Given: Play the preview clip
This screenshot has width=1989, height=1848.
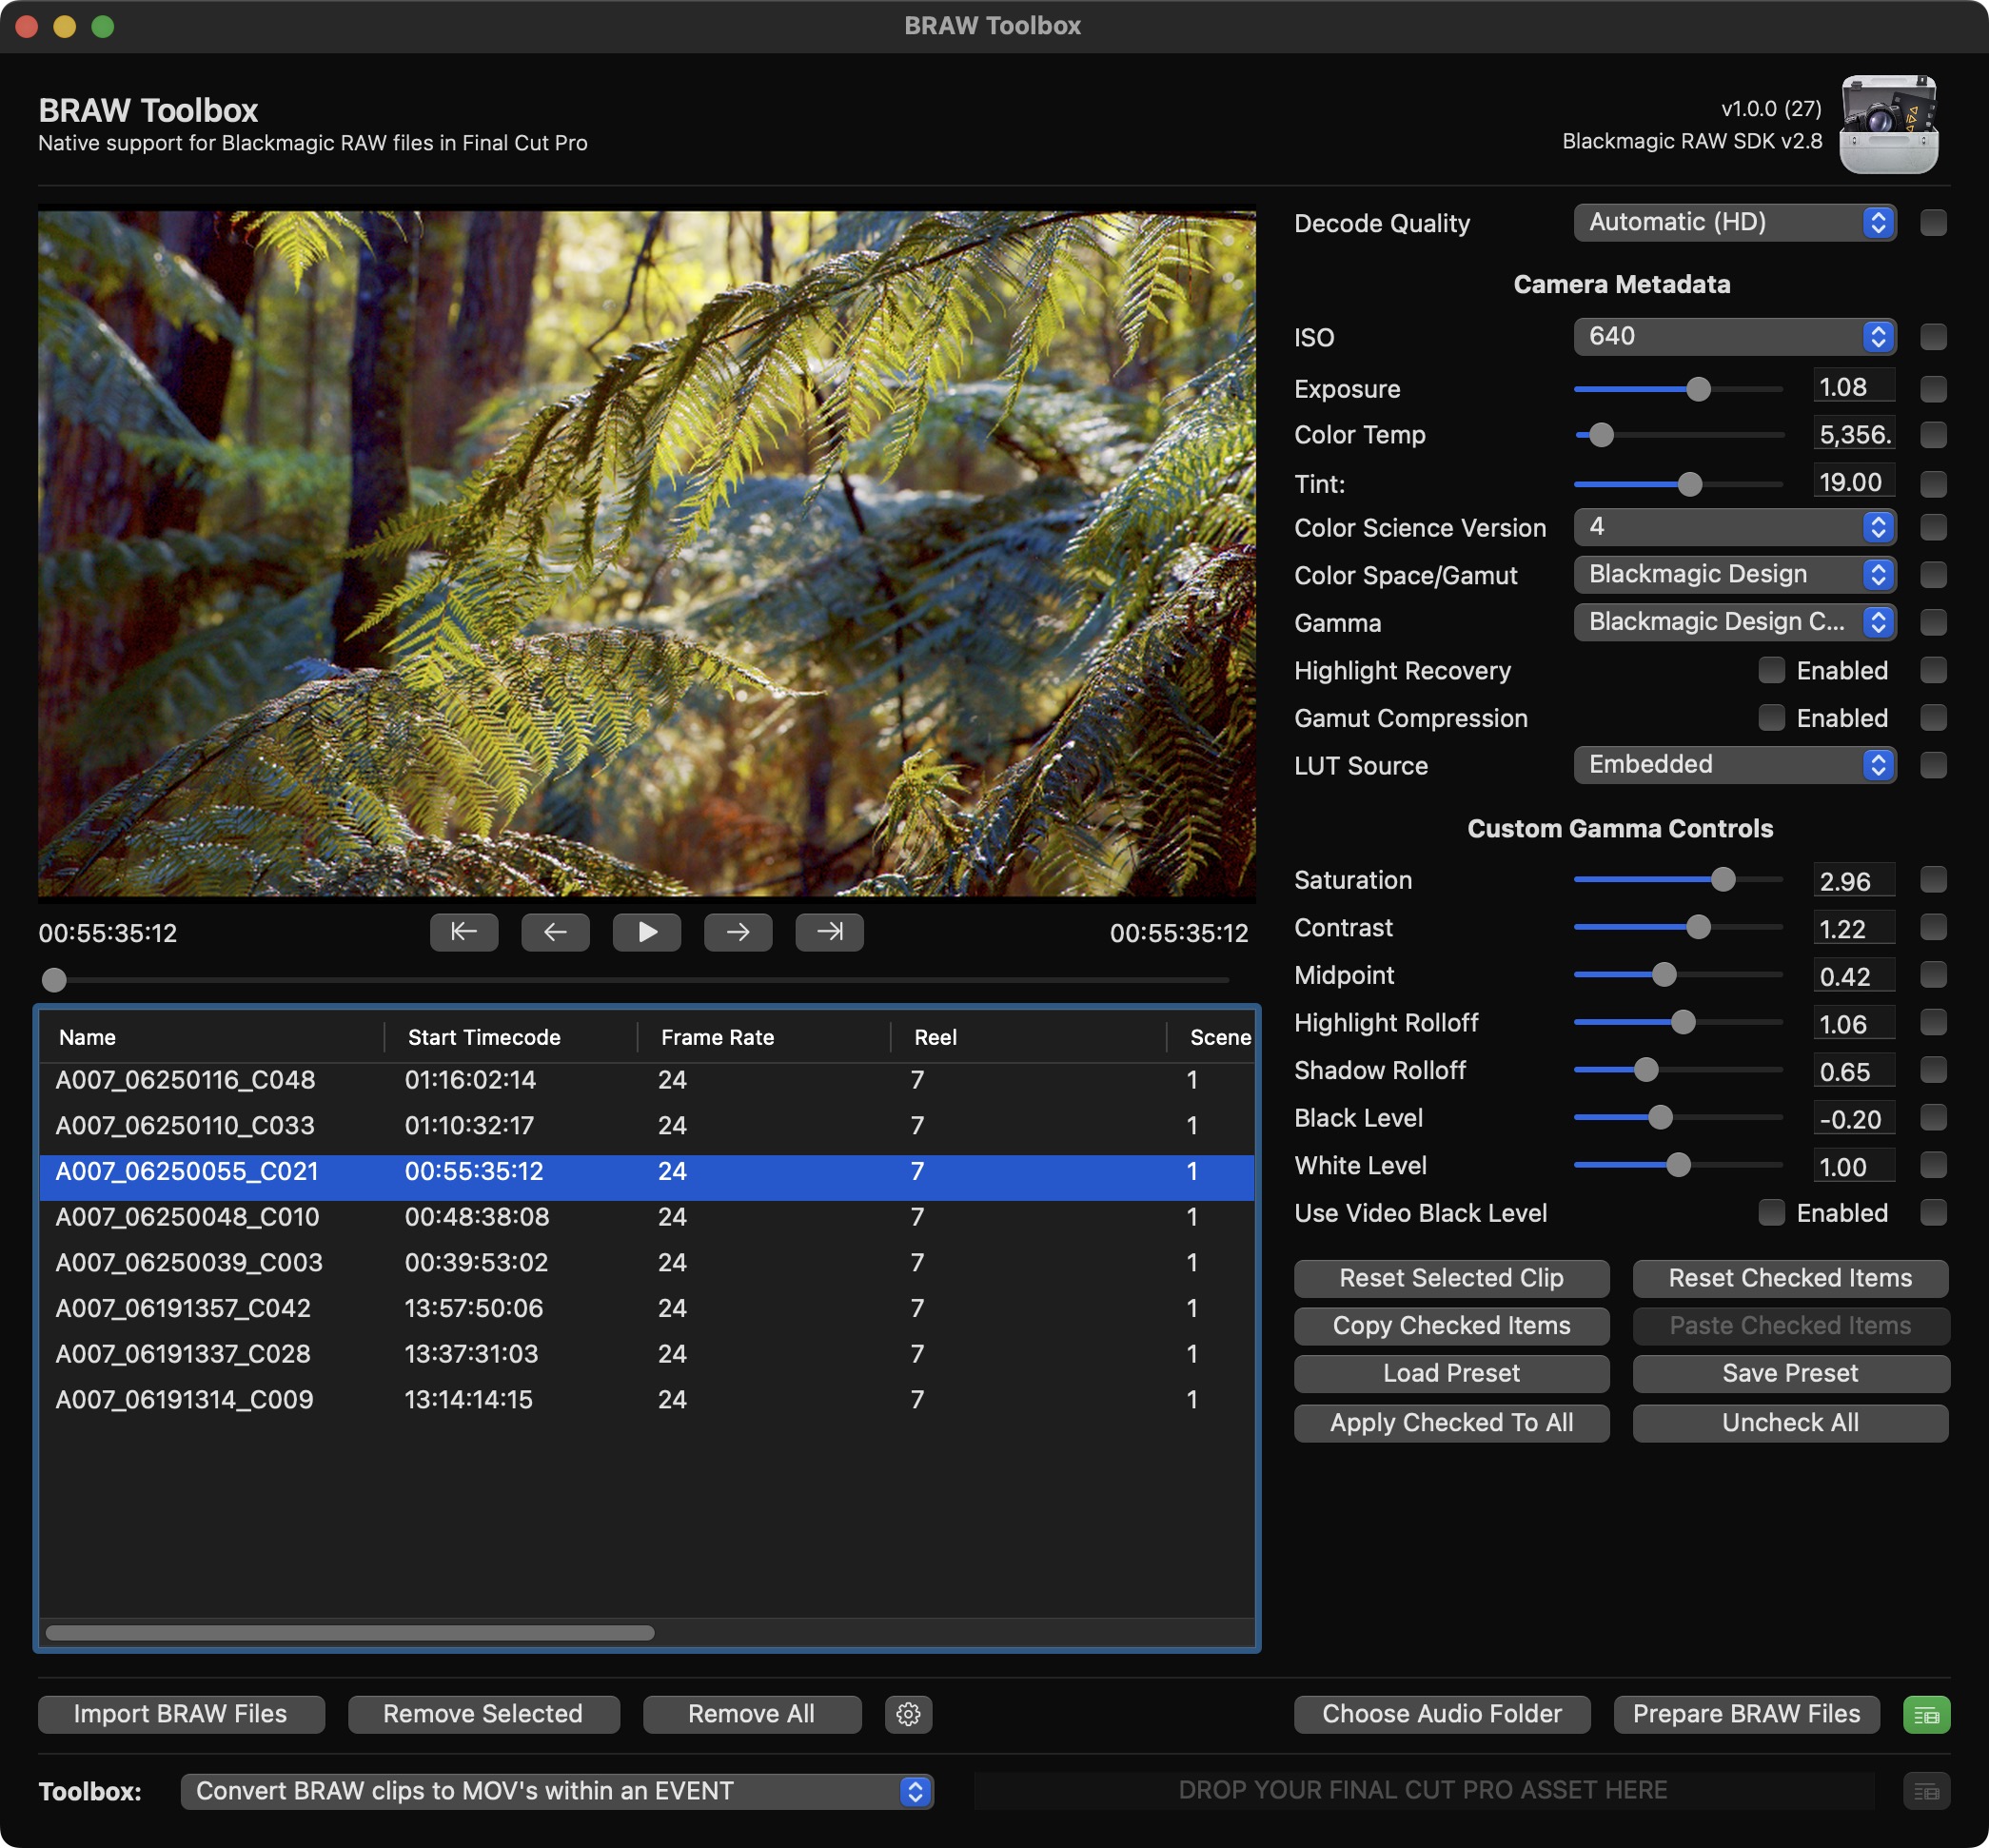Looking at the screenshot, I should pyautogui.click(x=647, y=932).
